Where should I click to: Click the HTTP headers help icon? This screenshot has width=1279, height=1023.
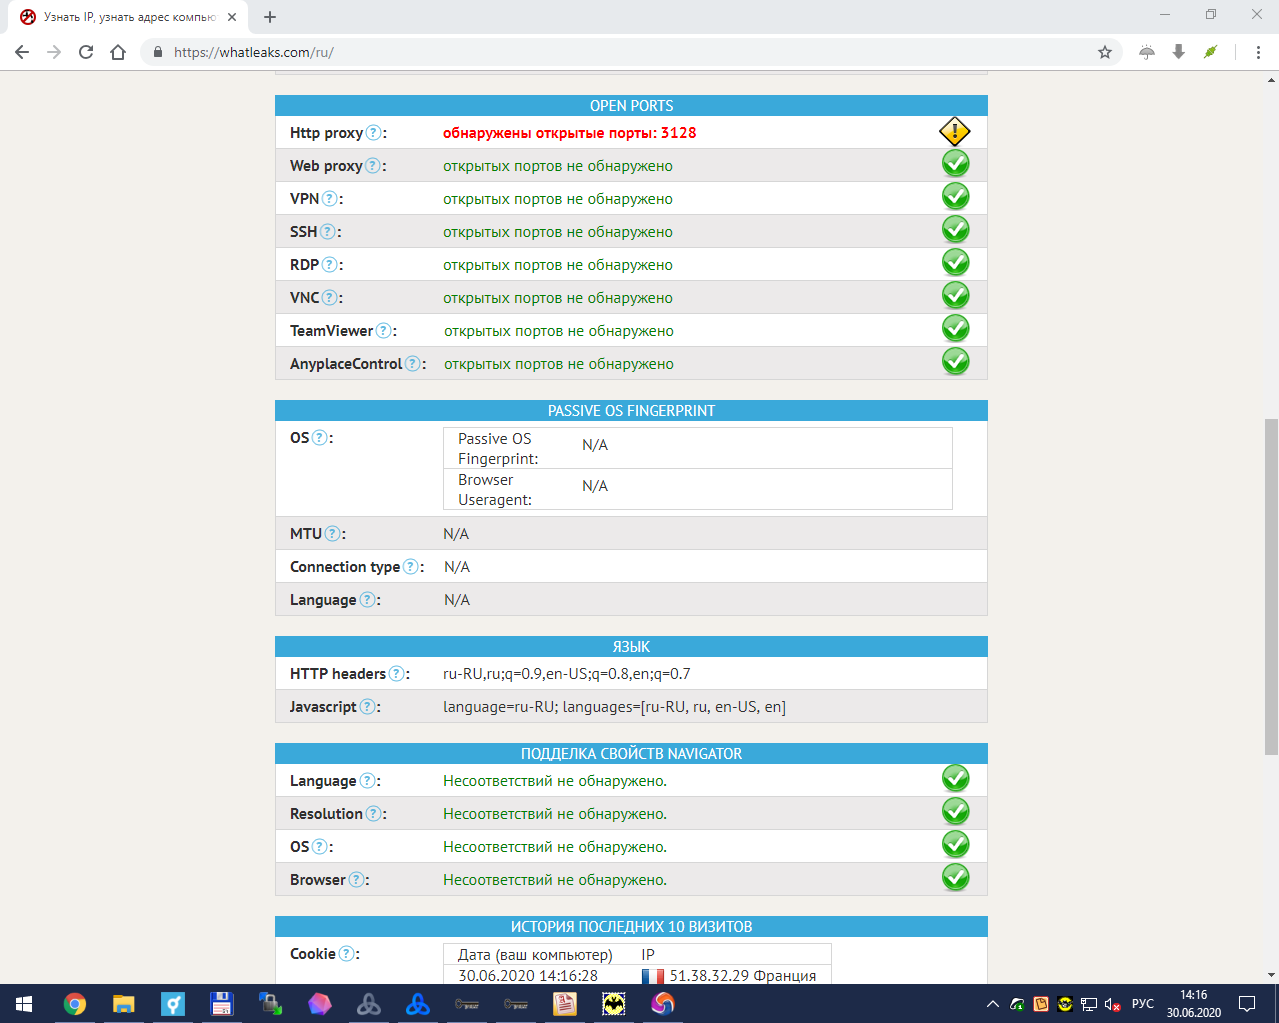[x=397, y=674]
